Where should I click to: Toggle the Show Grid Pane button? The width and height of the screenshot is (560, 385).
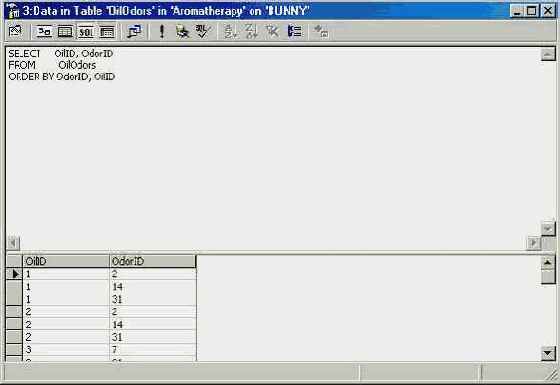pyautogui.click(x=65, y=32)
